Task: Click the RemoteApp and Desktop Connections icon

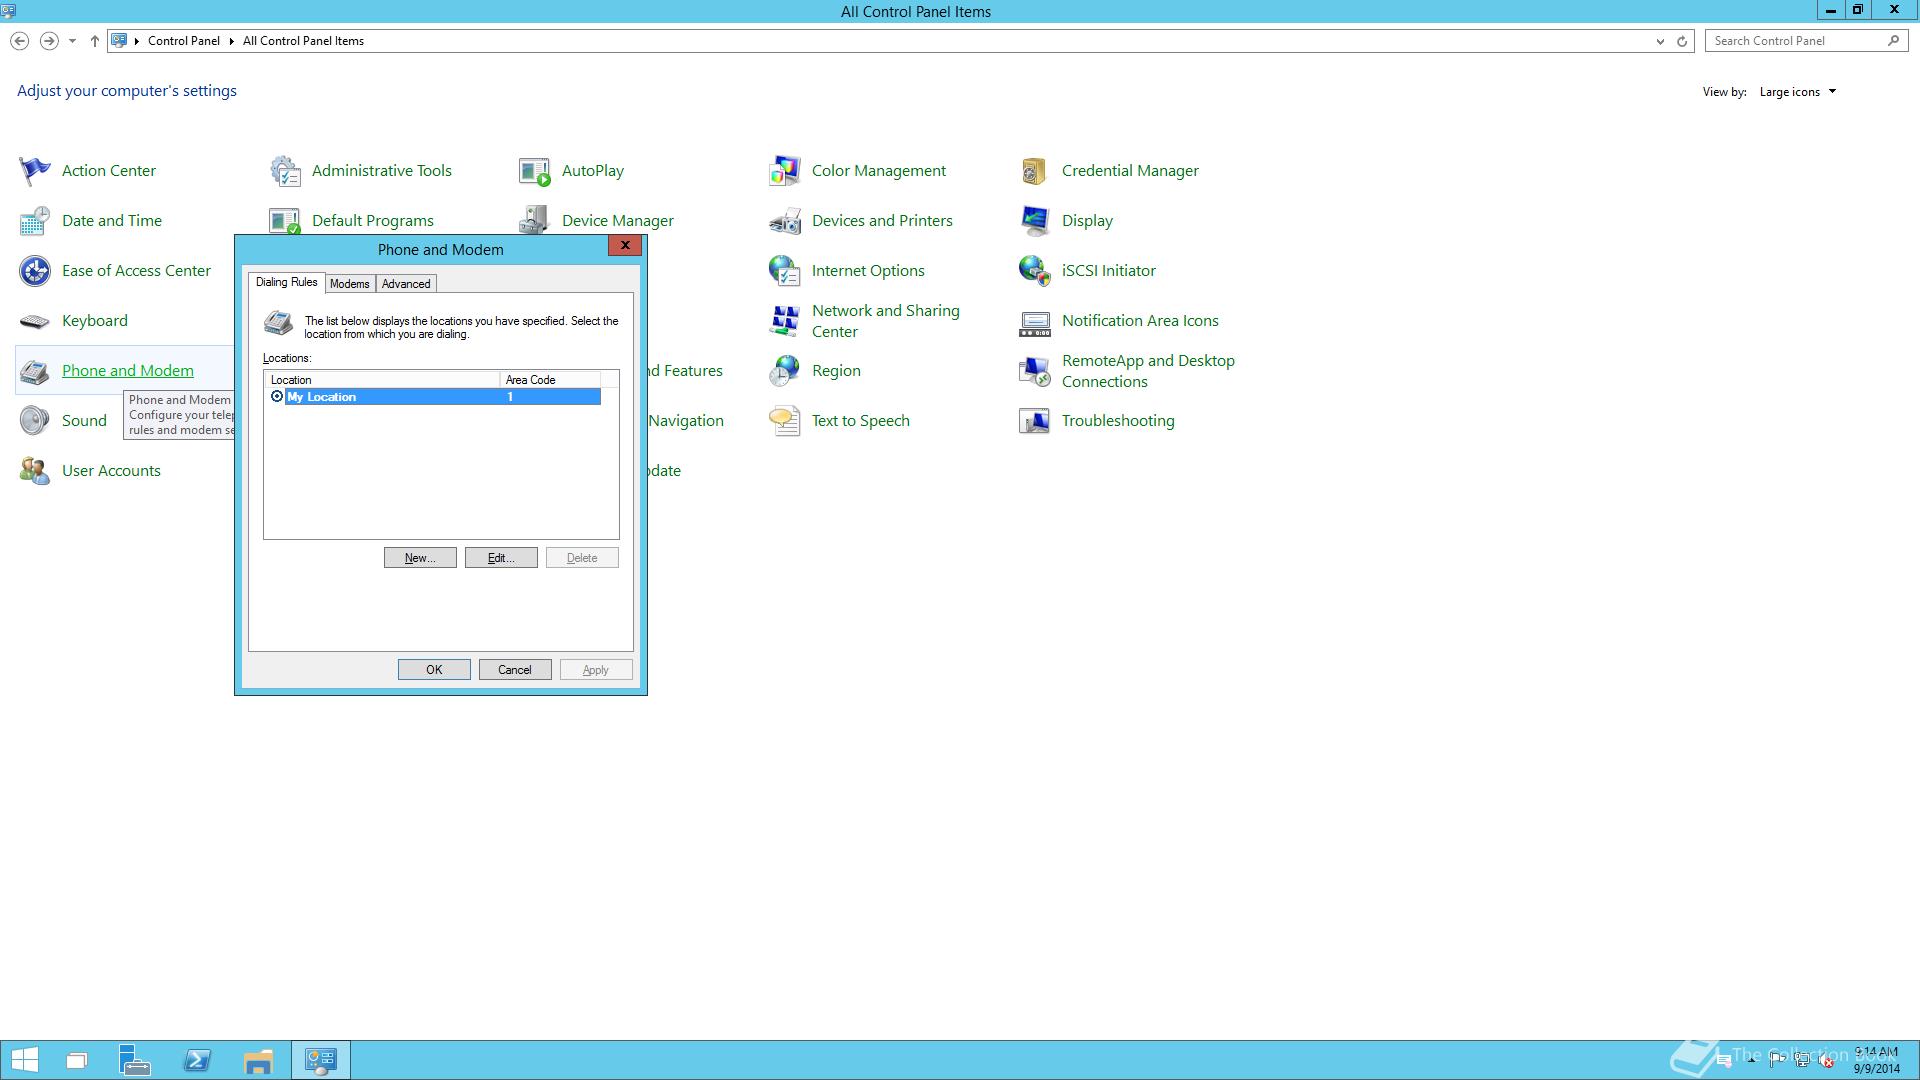Action: tap(1035, 371)
